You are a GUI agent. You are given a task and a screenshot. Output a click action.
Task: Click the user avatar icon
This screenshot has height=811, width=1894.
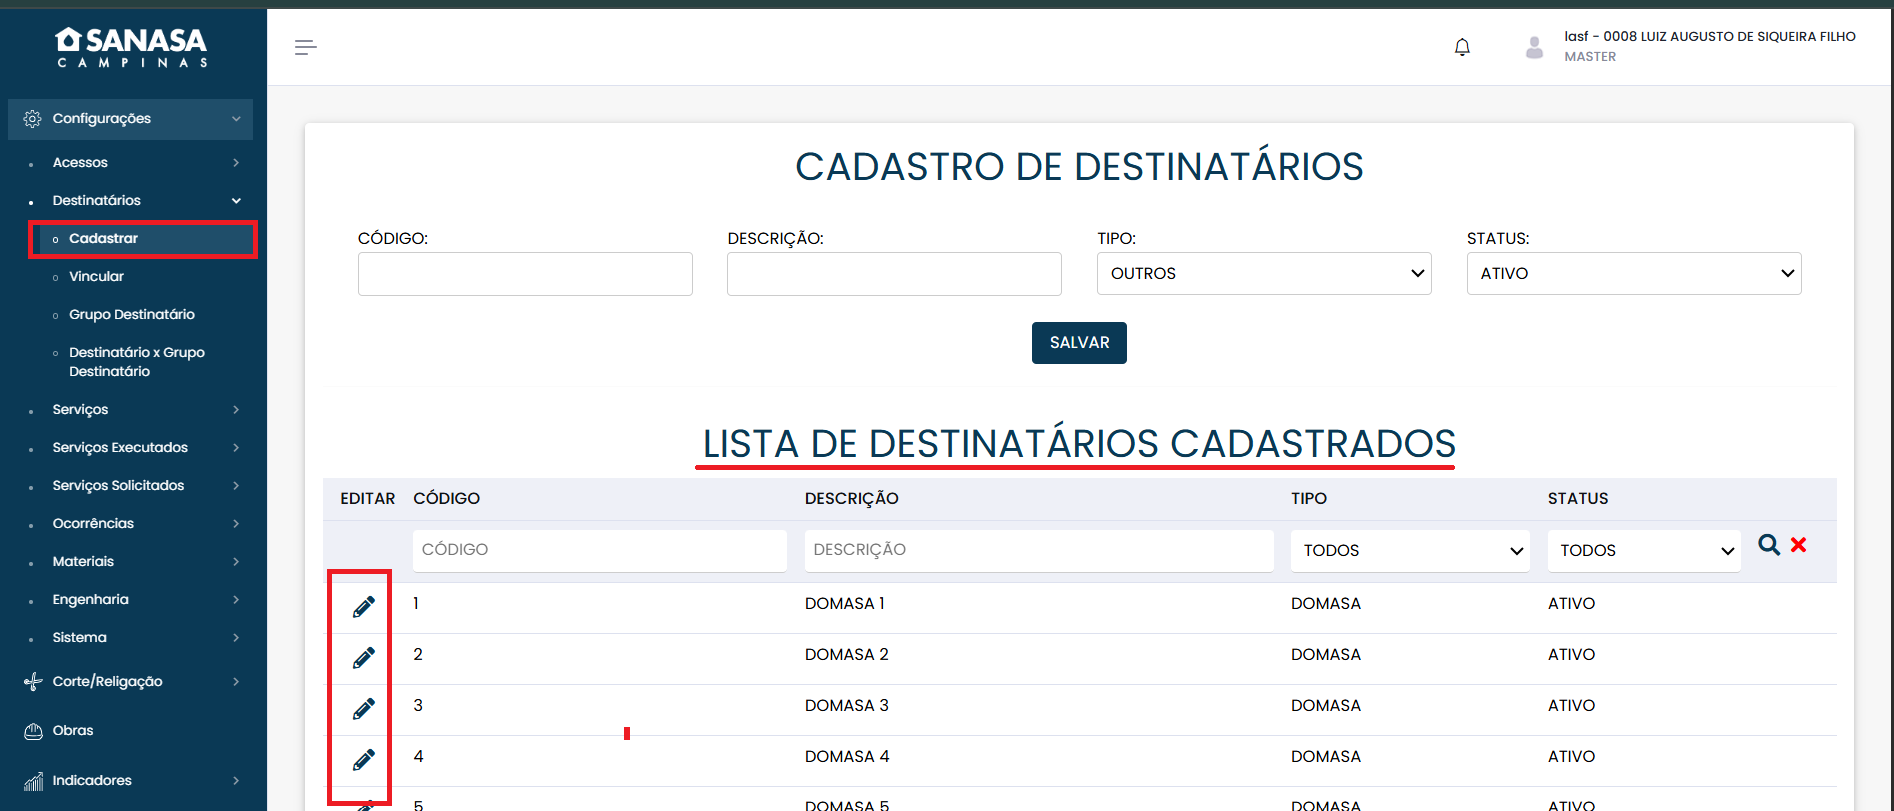[1534, 47]
